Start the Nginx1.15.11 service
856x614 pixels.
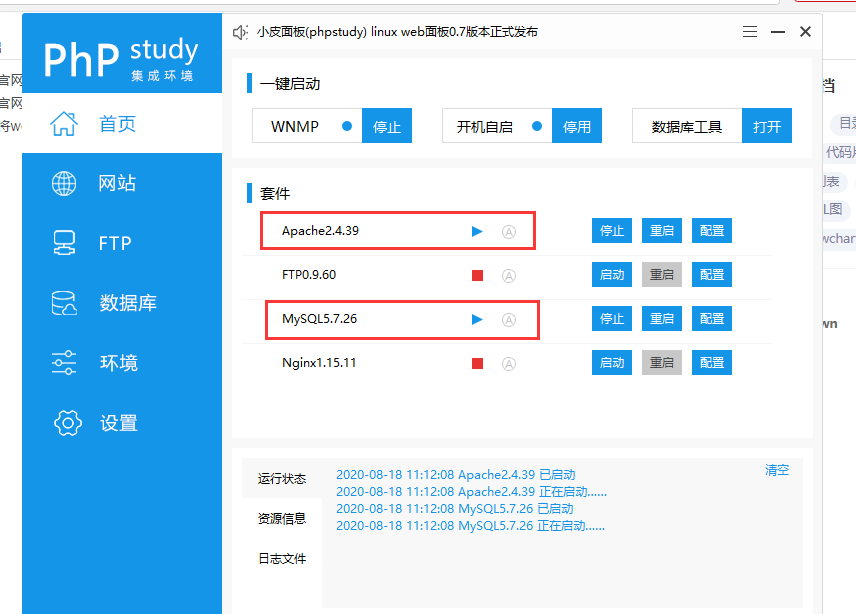click(x=612, y=363)
